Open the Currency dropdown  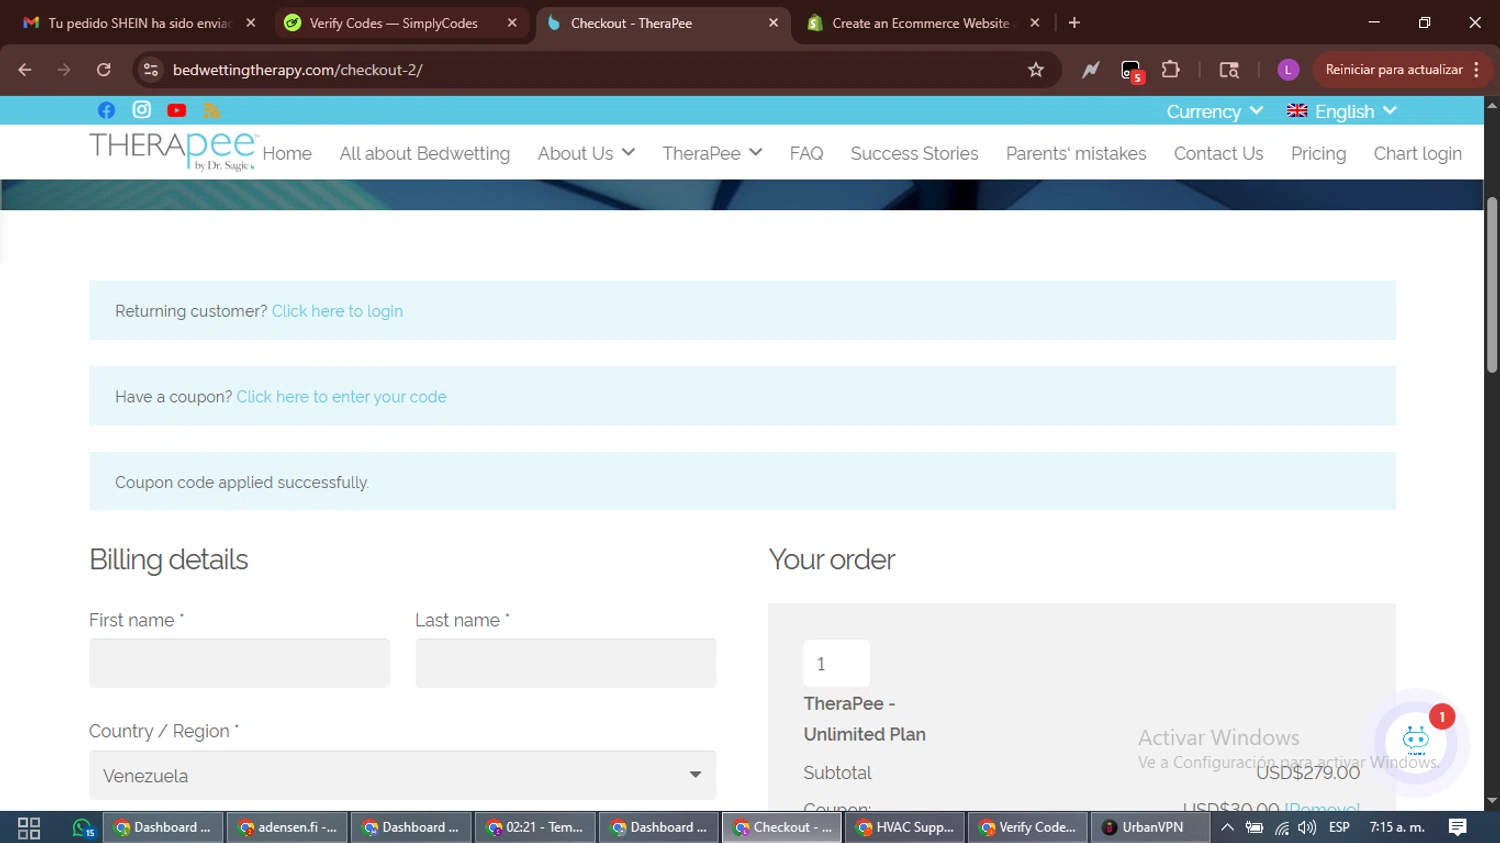click(x=1214, y=111)
